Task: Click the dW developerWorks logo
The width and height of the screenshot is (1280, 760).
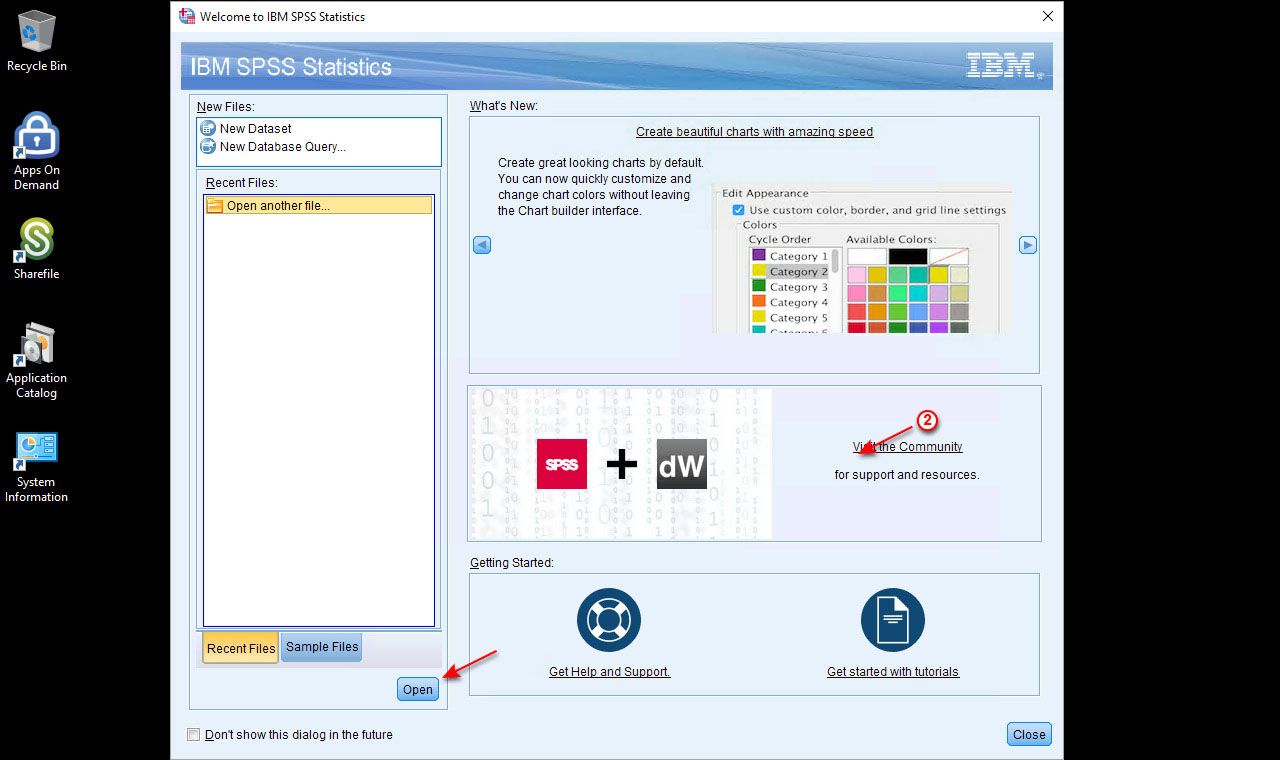Action: [681, 464]
